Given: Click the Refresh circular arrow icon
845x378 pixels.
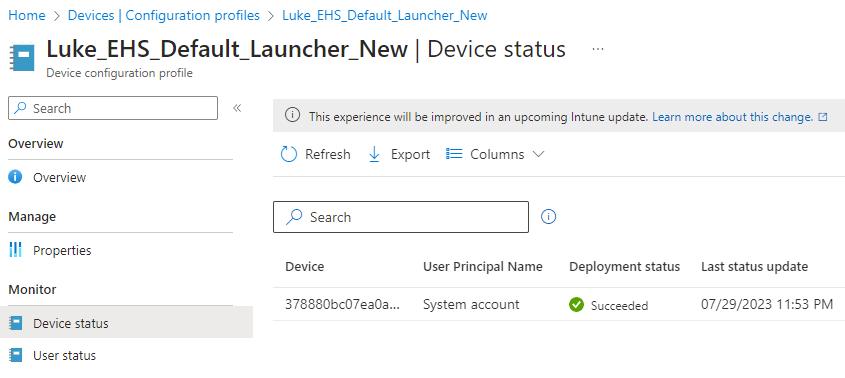Looking at the screenshot, I should 289,154.
